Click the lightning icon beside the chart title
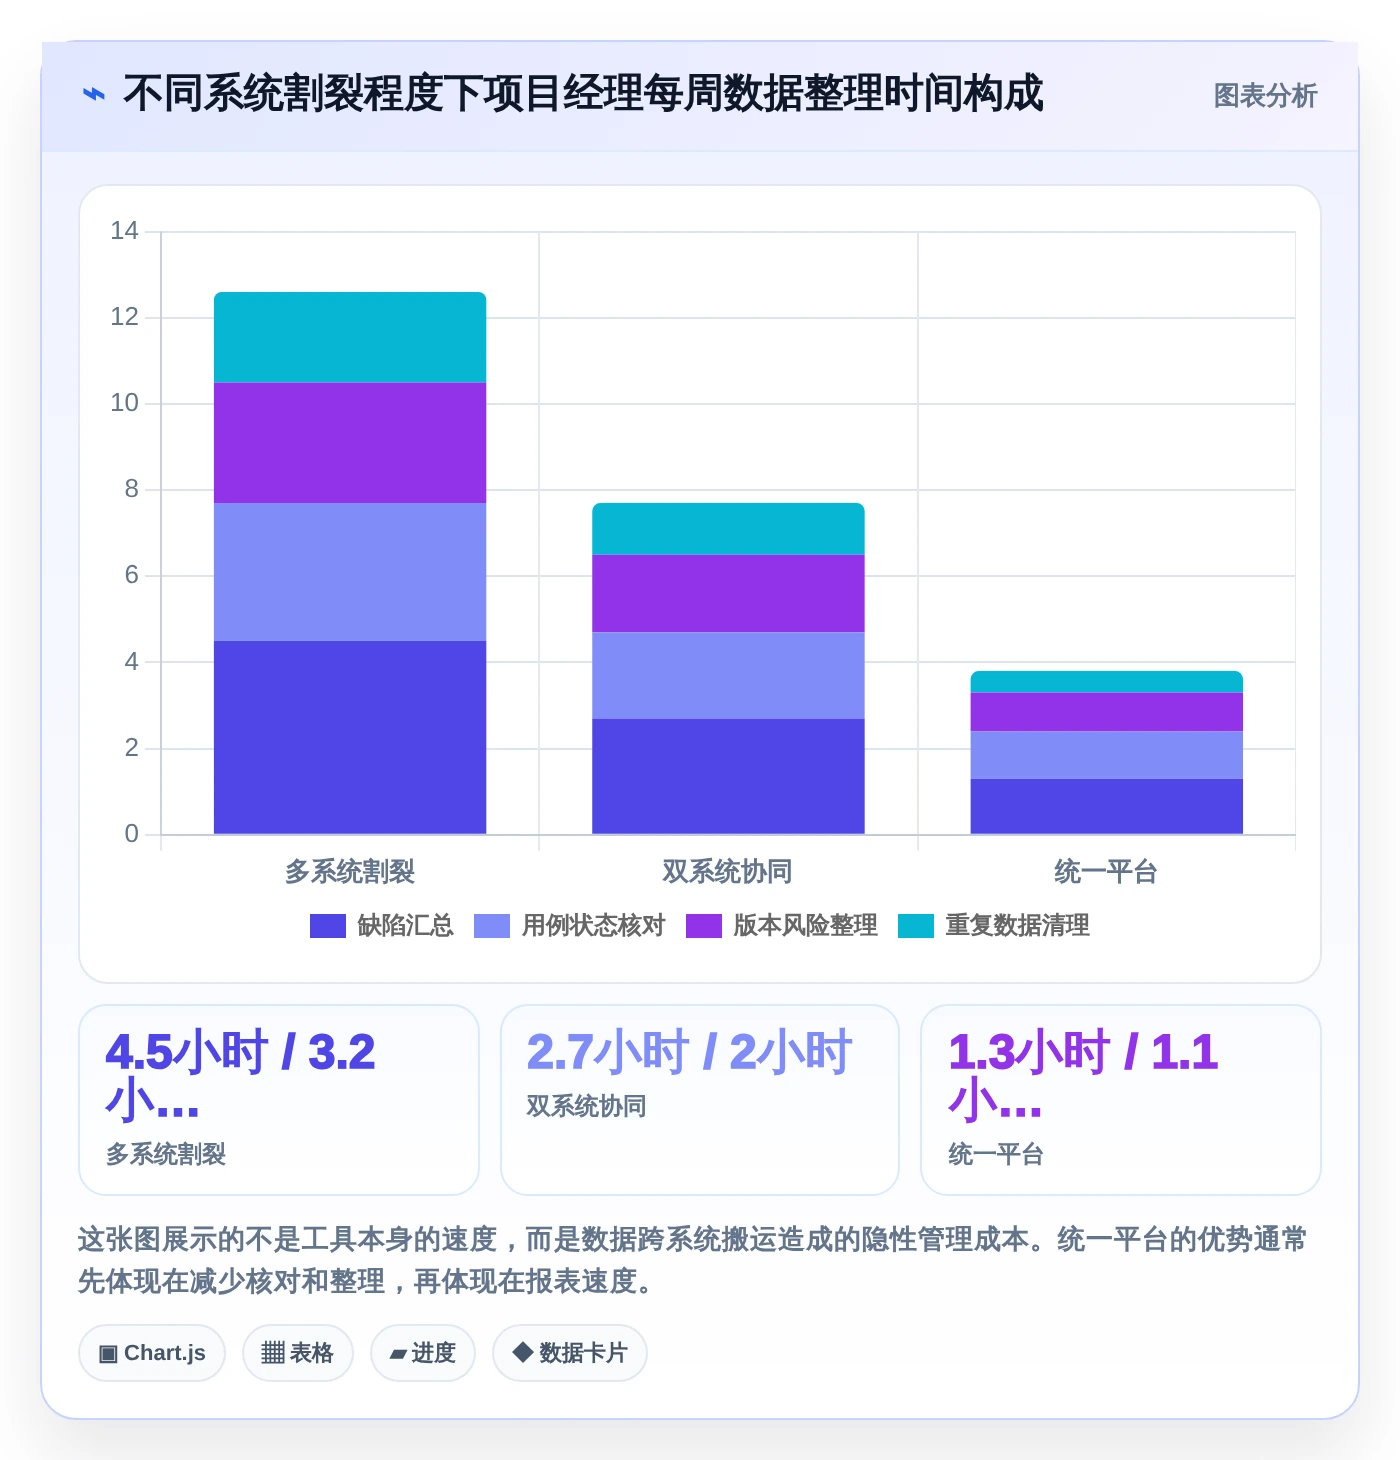The width and height of the screenshot is (1400, 1460). (93, 95)
